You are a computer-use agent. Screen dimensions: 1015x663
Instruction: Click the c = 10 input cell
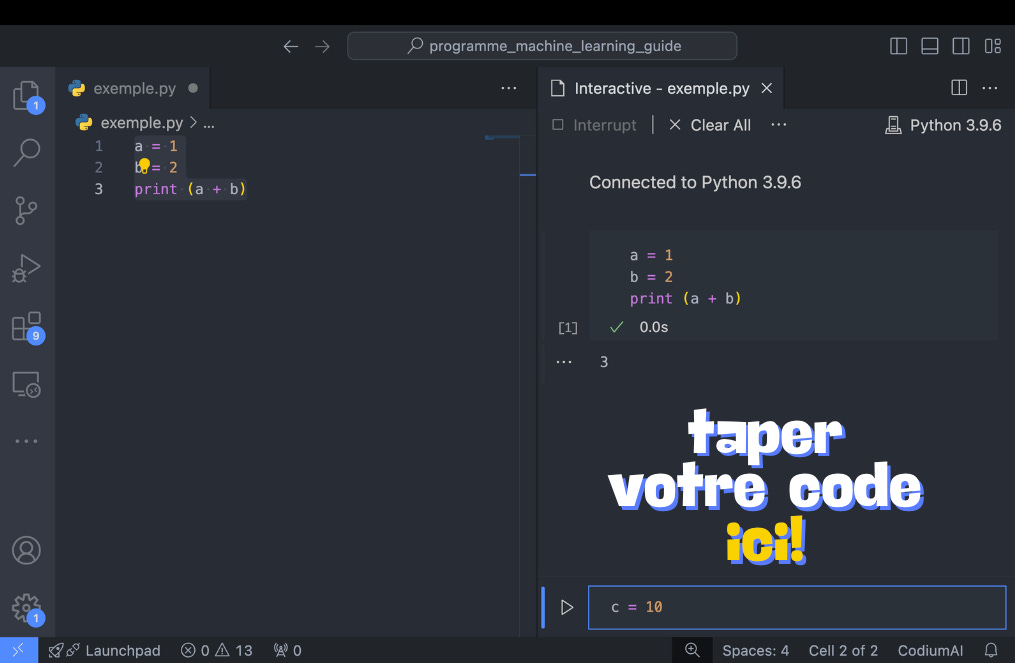797,607
